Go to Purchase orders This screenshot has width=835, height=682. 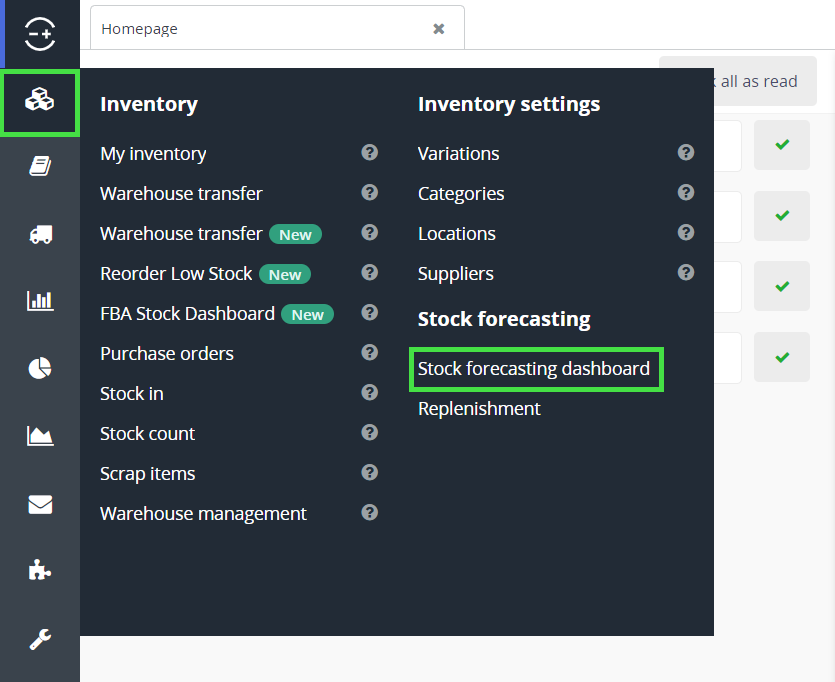167,354
